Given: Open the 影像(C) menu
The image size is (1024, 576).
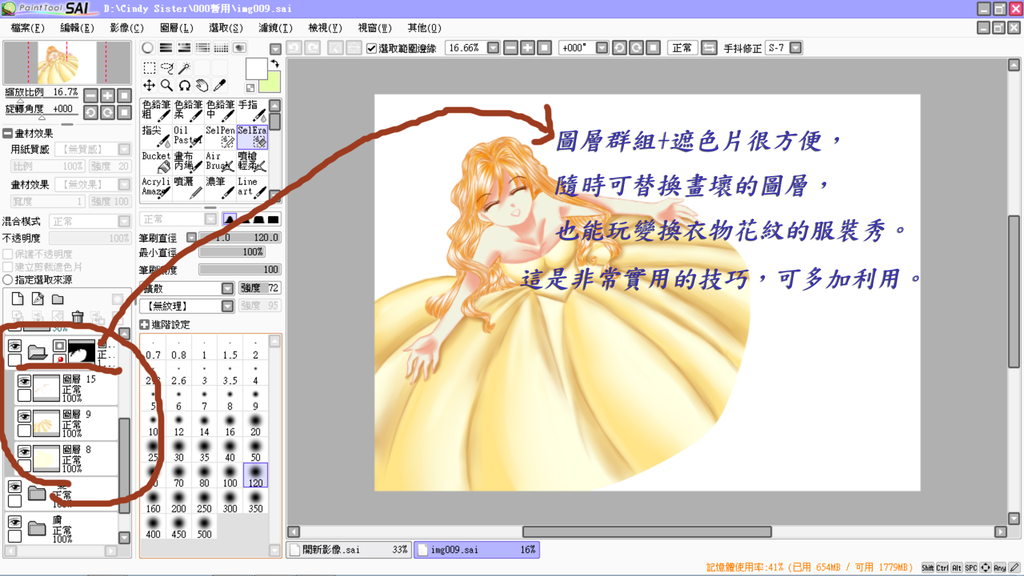Looking at the screenshot, I should coord(127,28).
